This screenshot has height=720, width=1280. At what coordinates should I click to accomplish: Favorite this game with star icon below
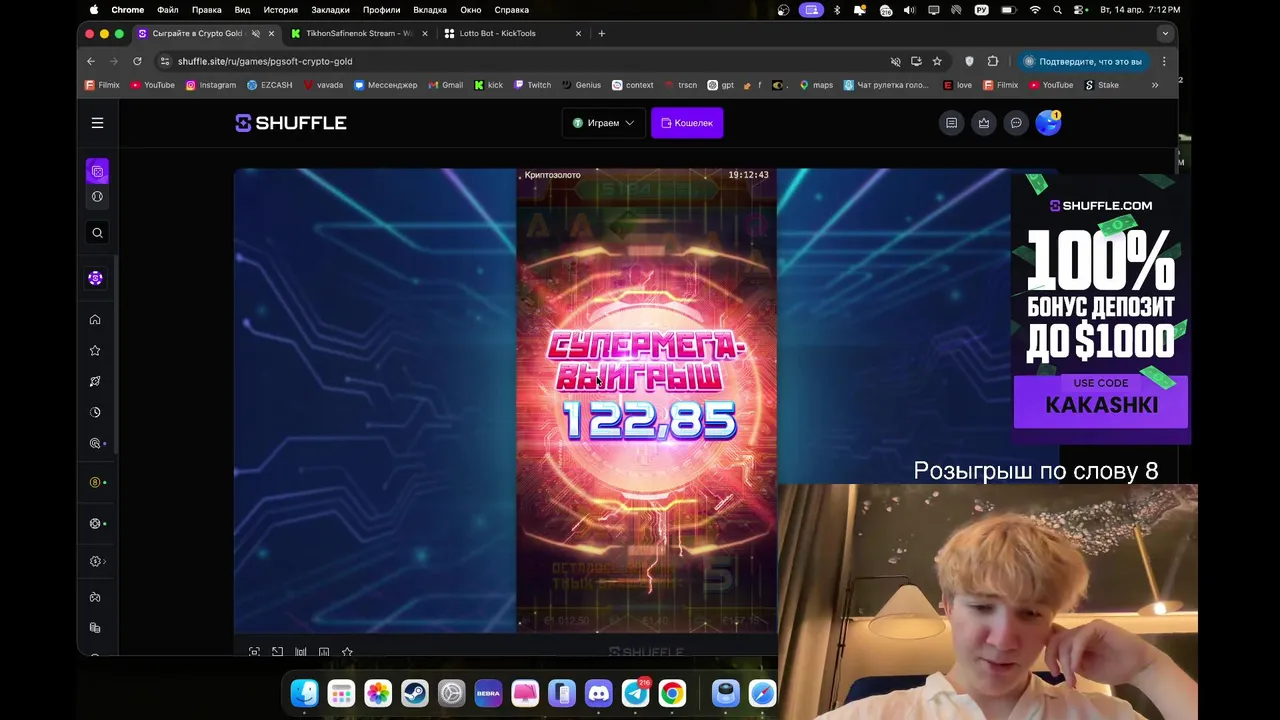(x=347, y=652)
